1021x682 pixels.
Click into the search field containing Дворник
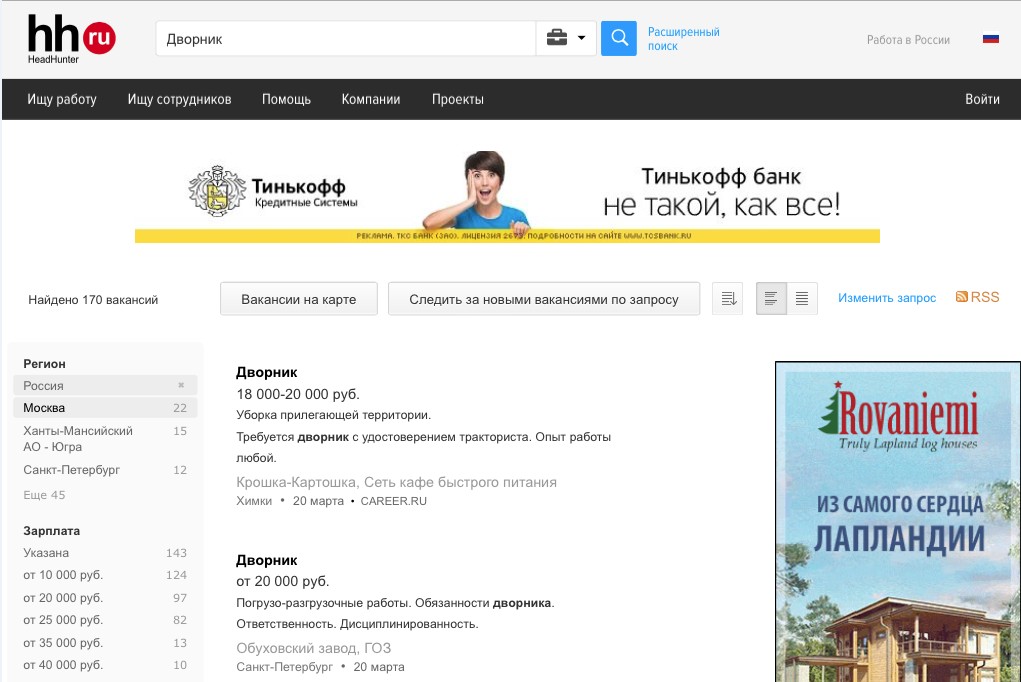tap(345, 39)
